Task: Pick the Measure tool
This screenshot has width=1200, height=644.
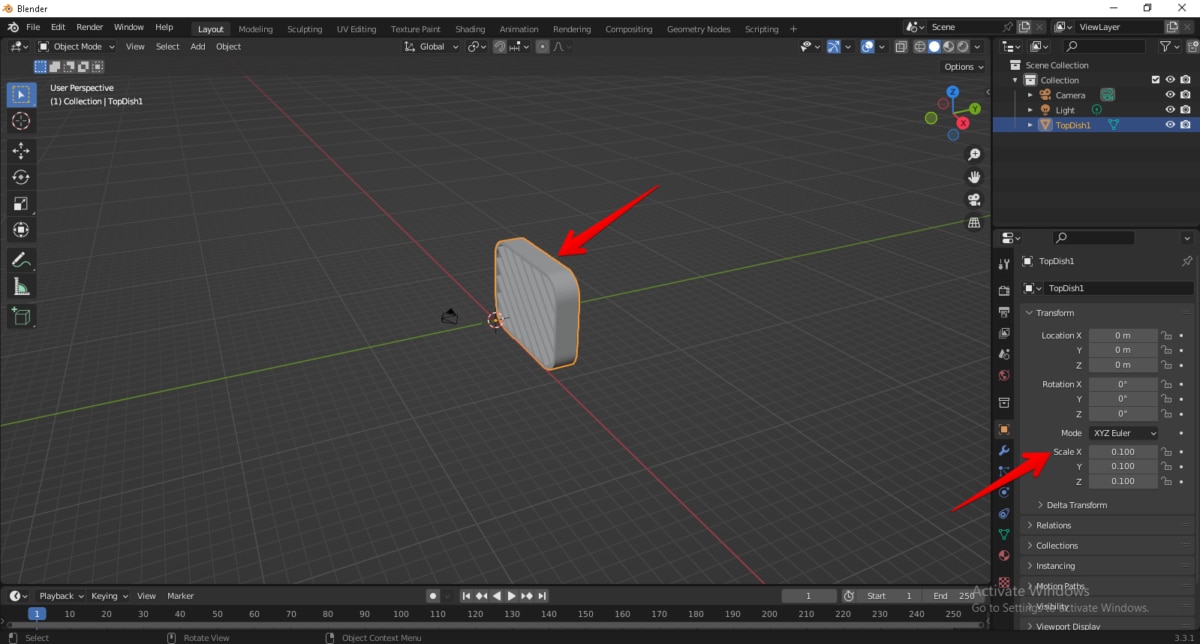Action: point(21,285)
